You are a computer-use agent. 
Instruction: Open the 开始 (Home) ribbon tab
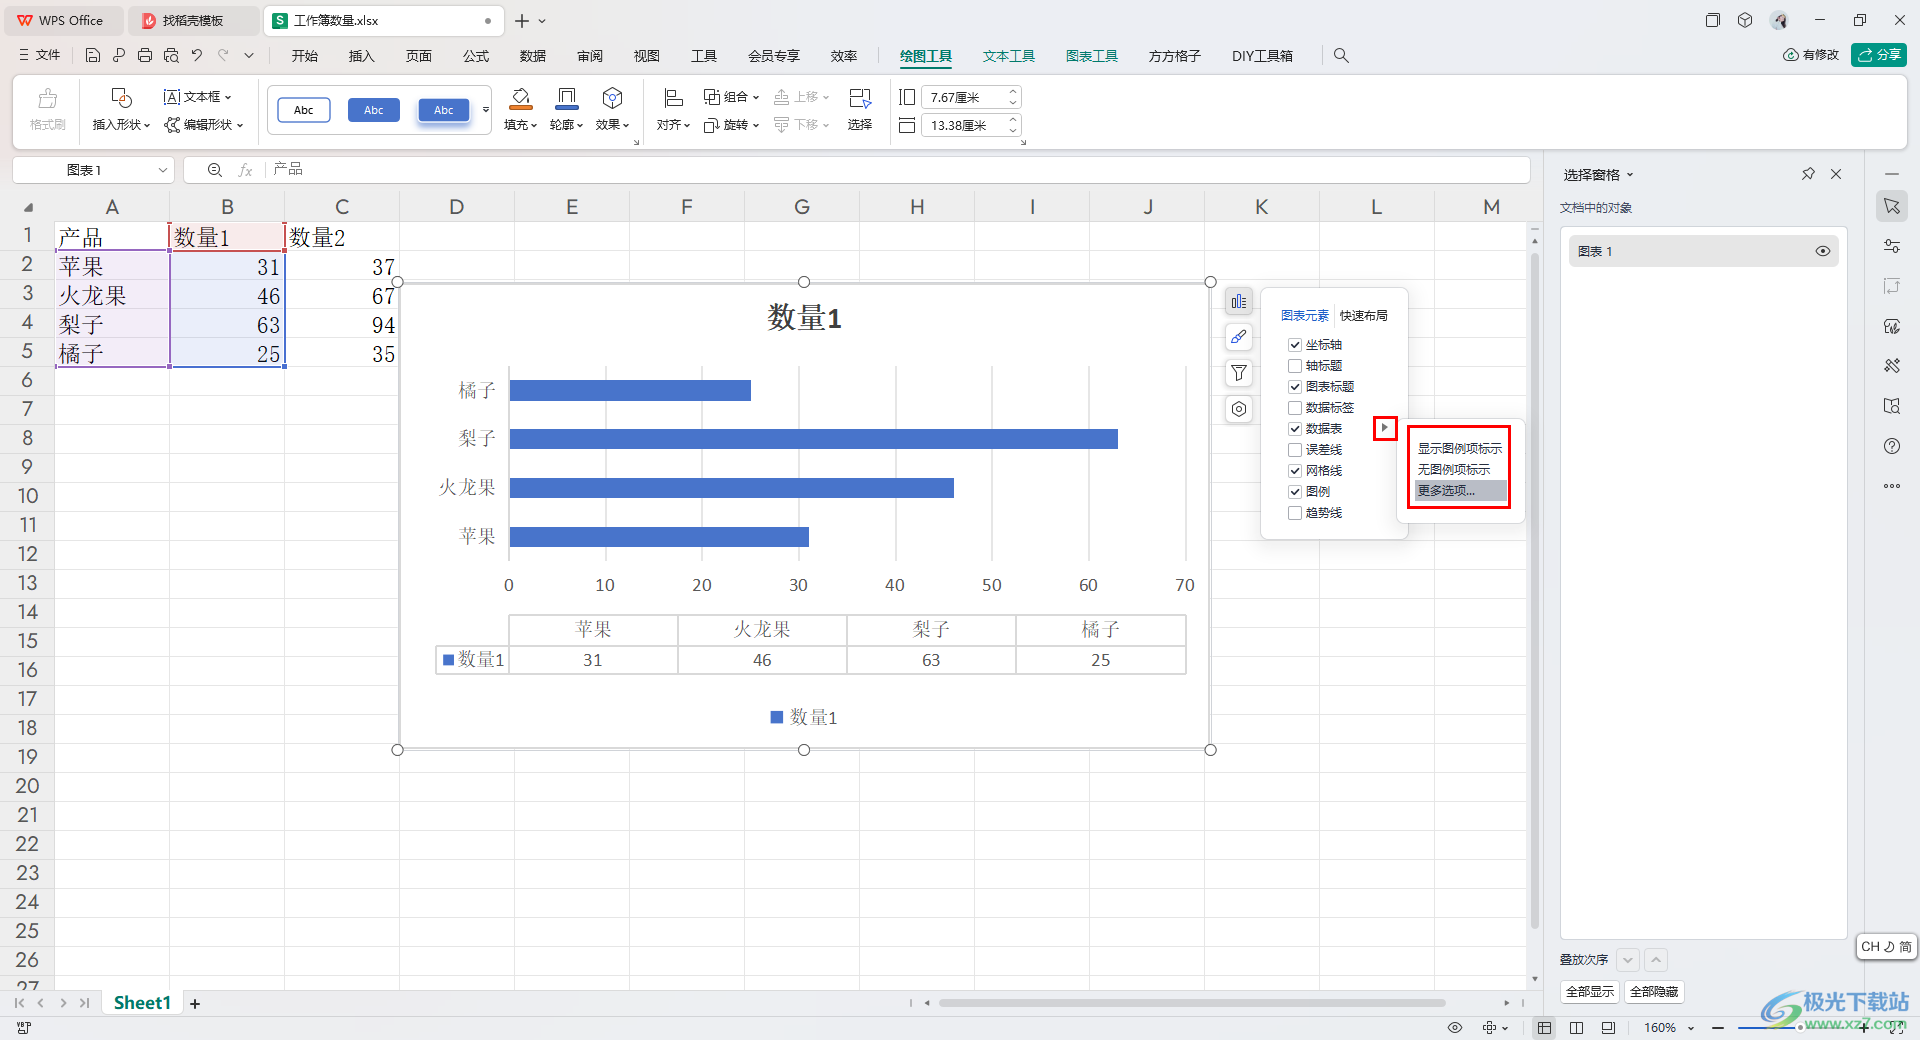(305, 56)
